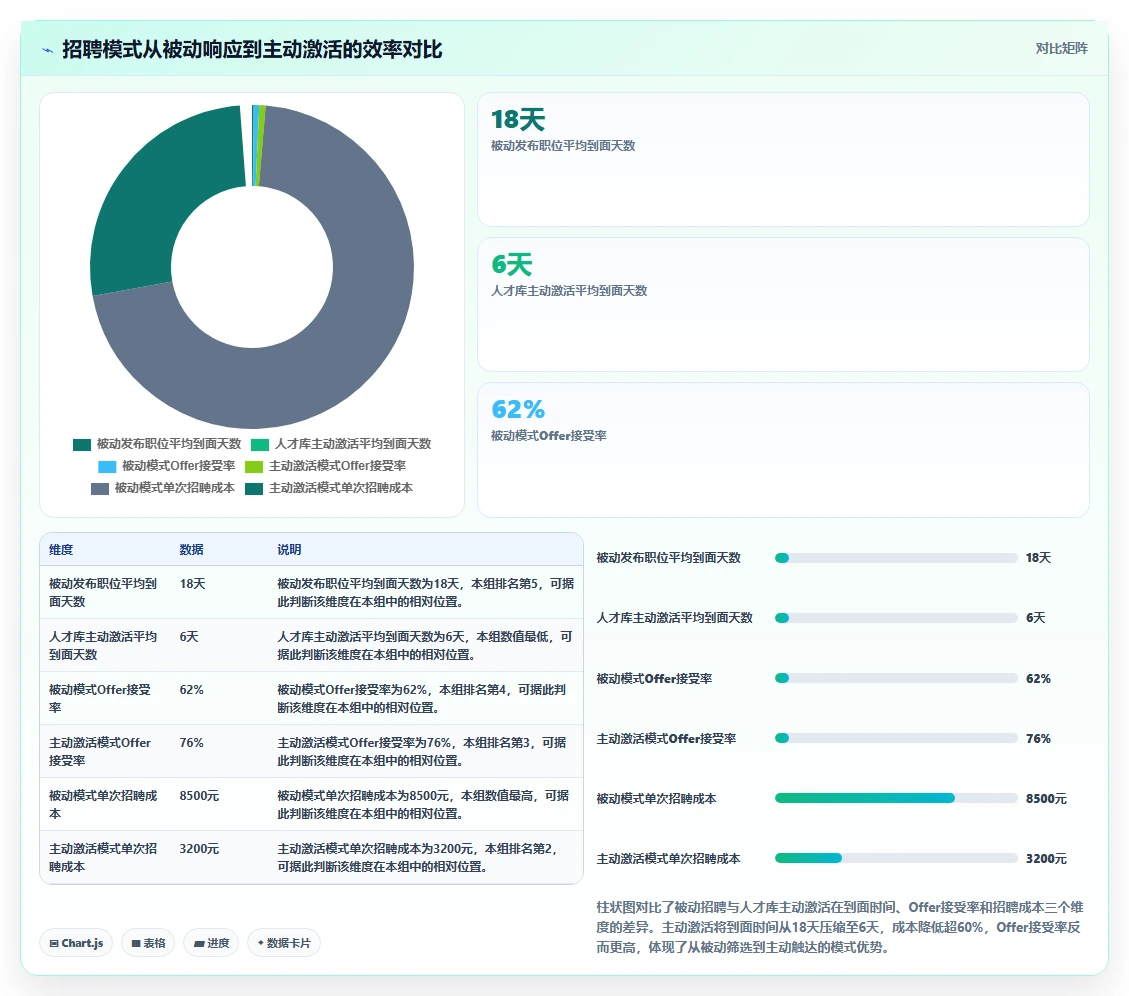Viewport: 1129px width, 996px height.
Task: Click the 6天 stat card value
Action: tap(511, 264)
